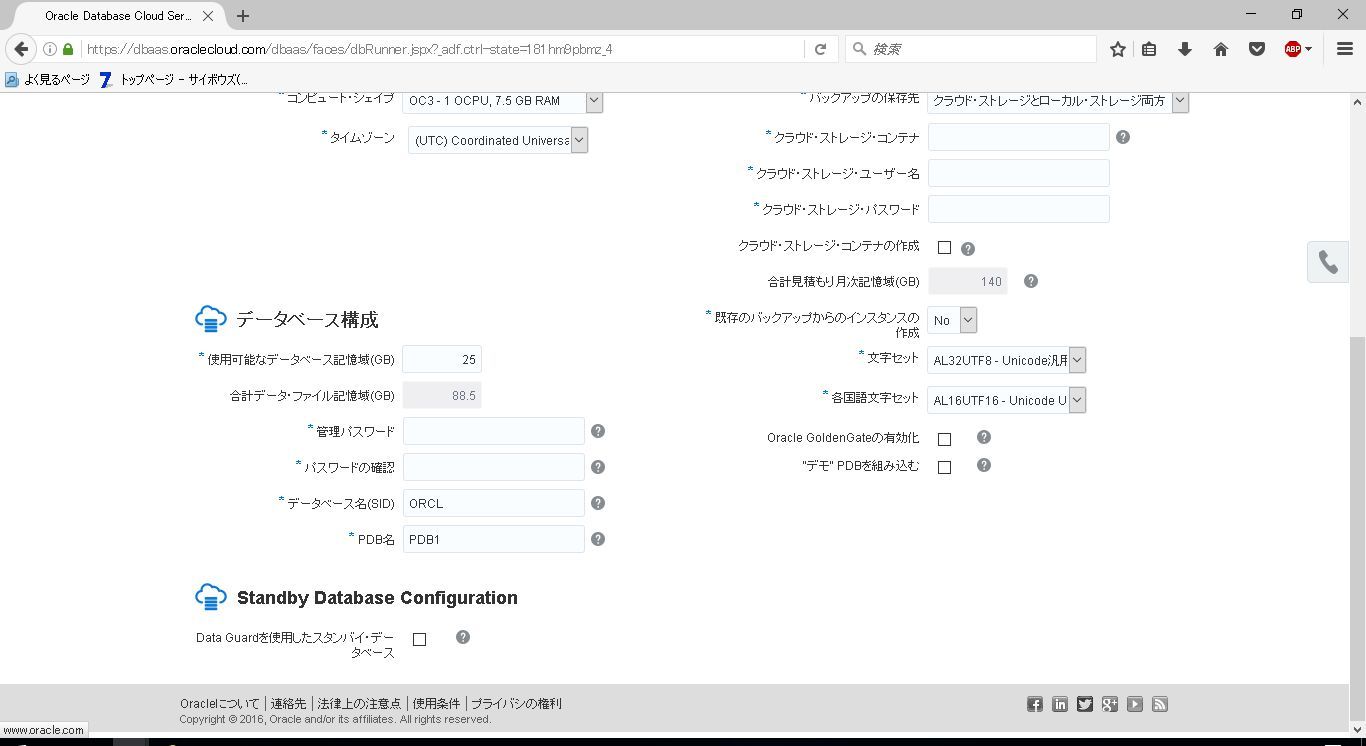Click the phone contact icon on right edge
The height and width of the screenshot is (746, 1366).
click(x=1328, y=262)
